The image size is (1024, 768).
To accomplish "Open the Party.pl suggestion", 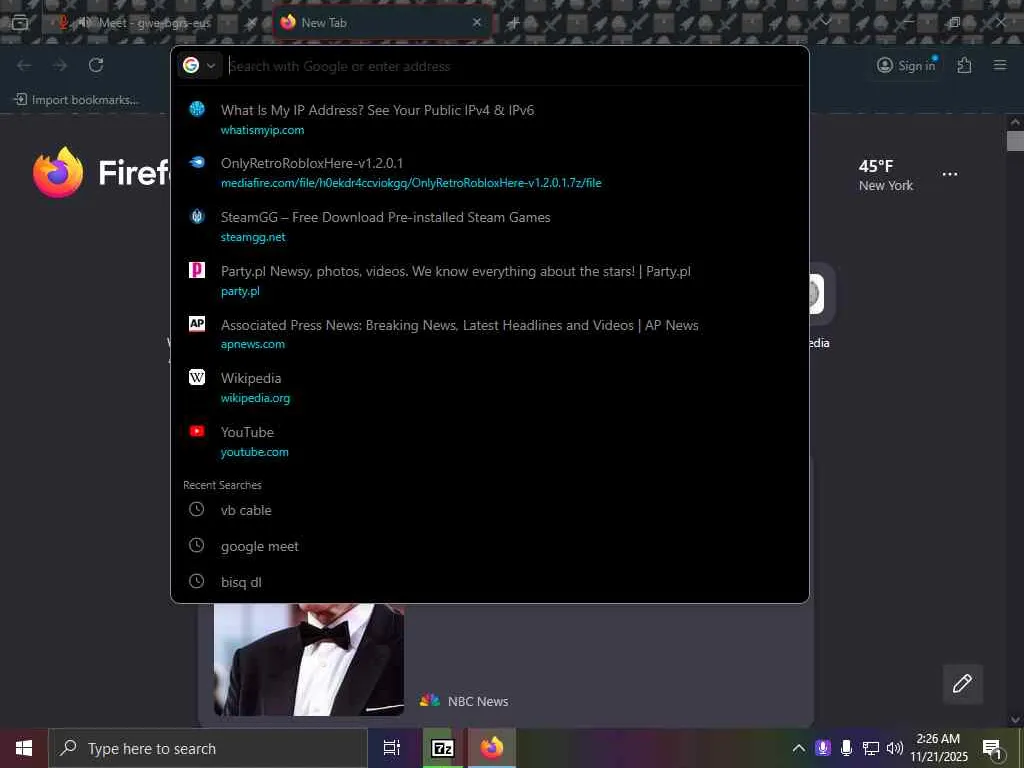I will click(x=490, y=280).
